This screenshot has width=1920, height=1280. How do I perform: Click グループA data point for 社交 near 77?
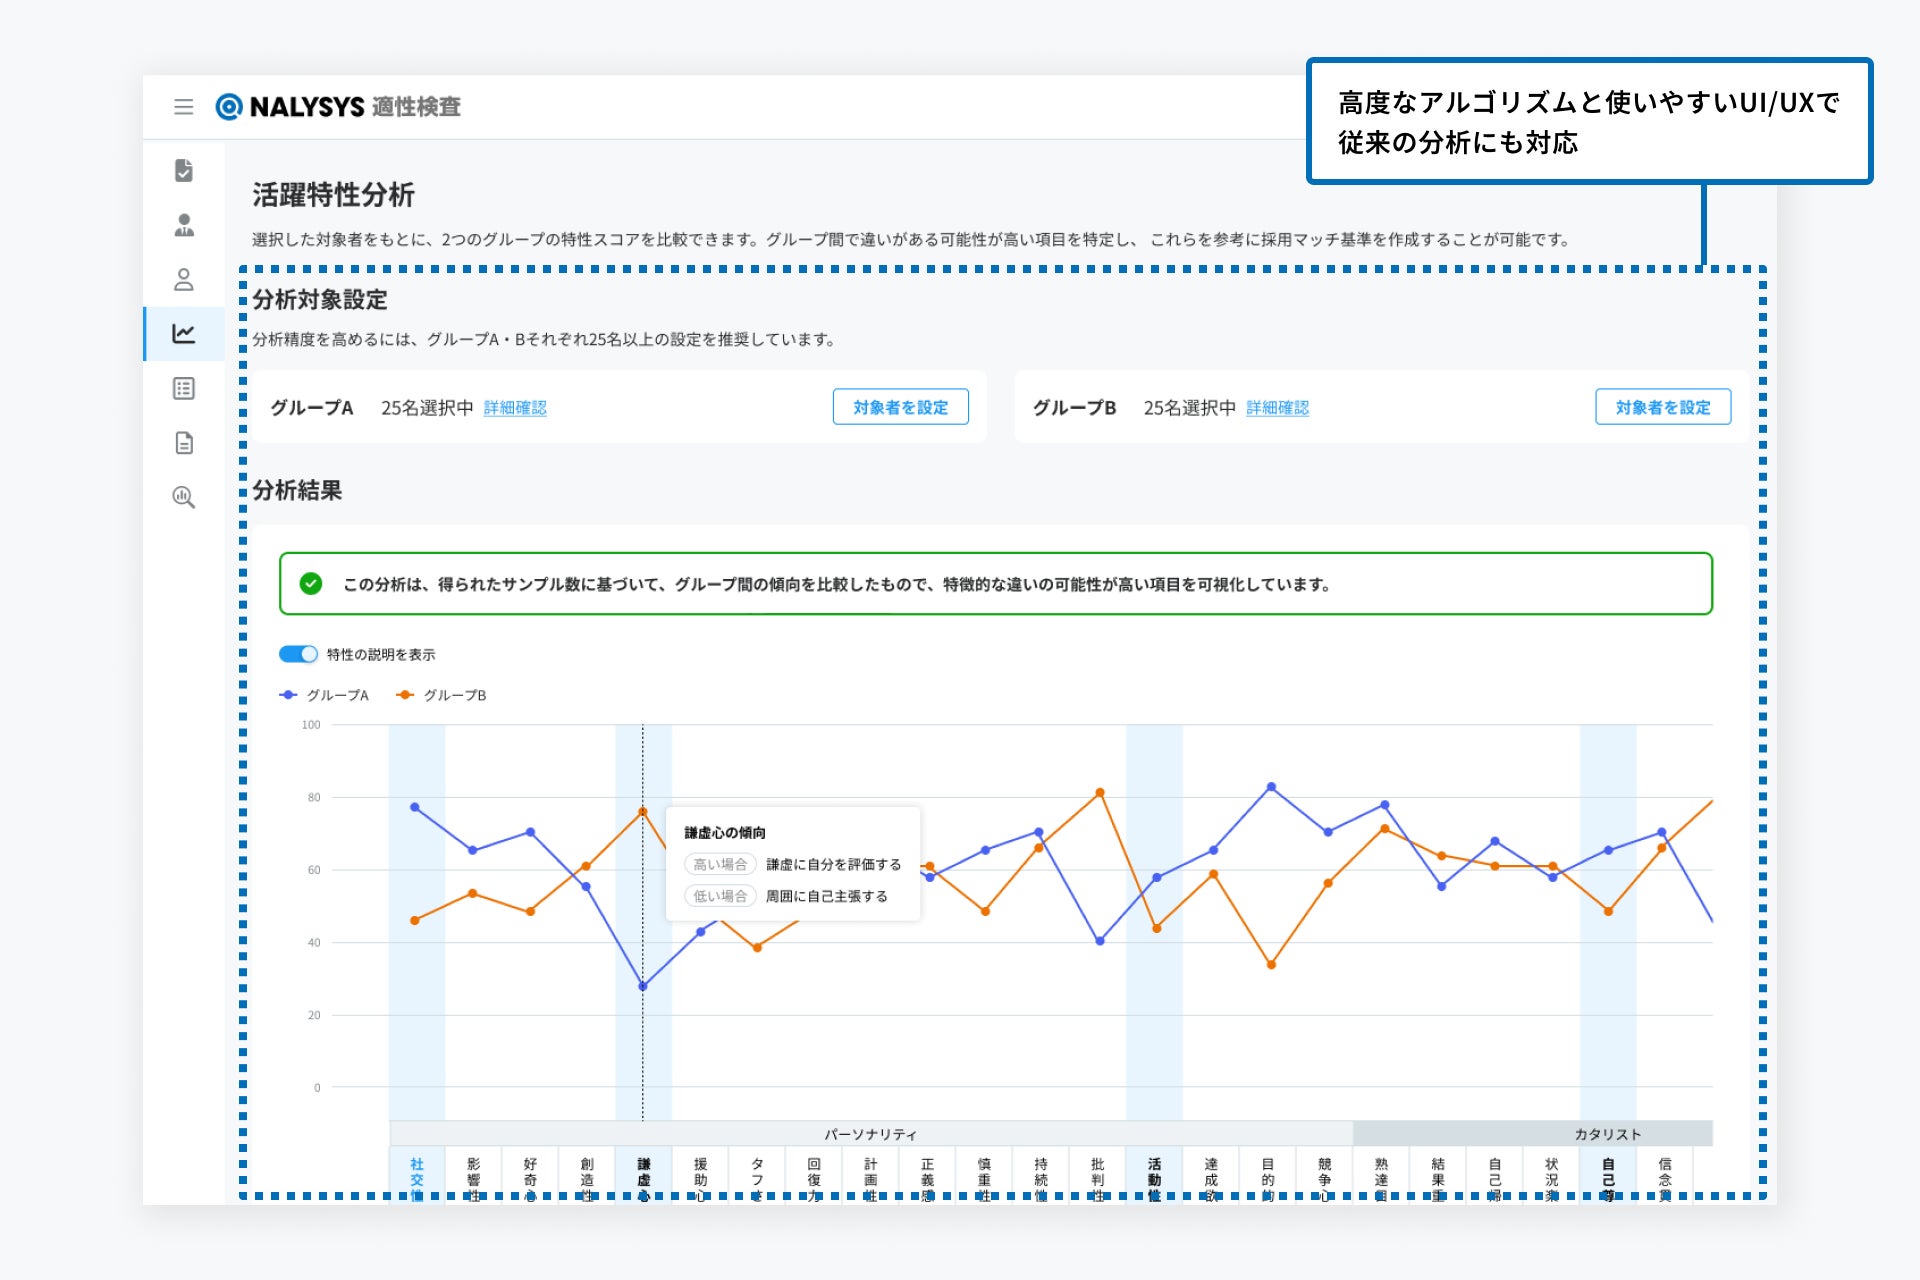point(415,807)
